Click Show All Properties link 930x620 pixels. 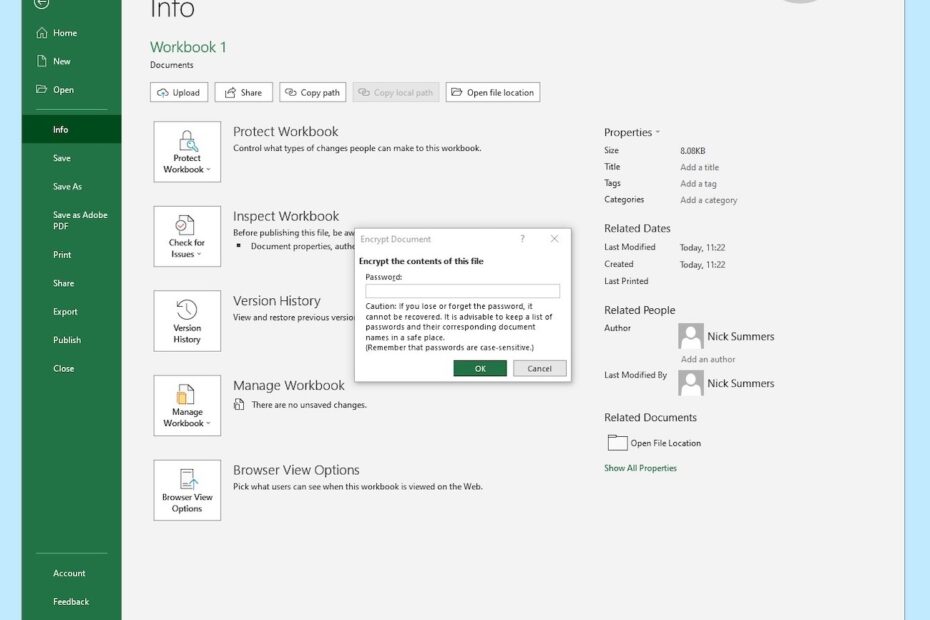click(641, 468)
